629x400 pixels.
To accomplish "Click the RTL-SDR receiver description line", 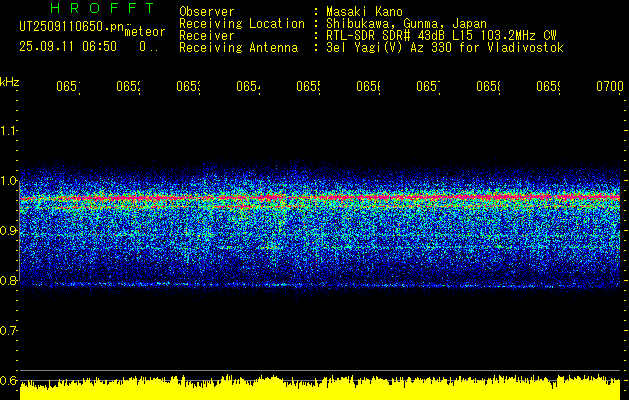I will click(x=441, y=36).
